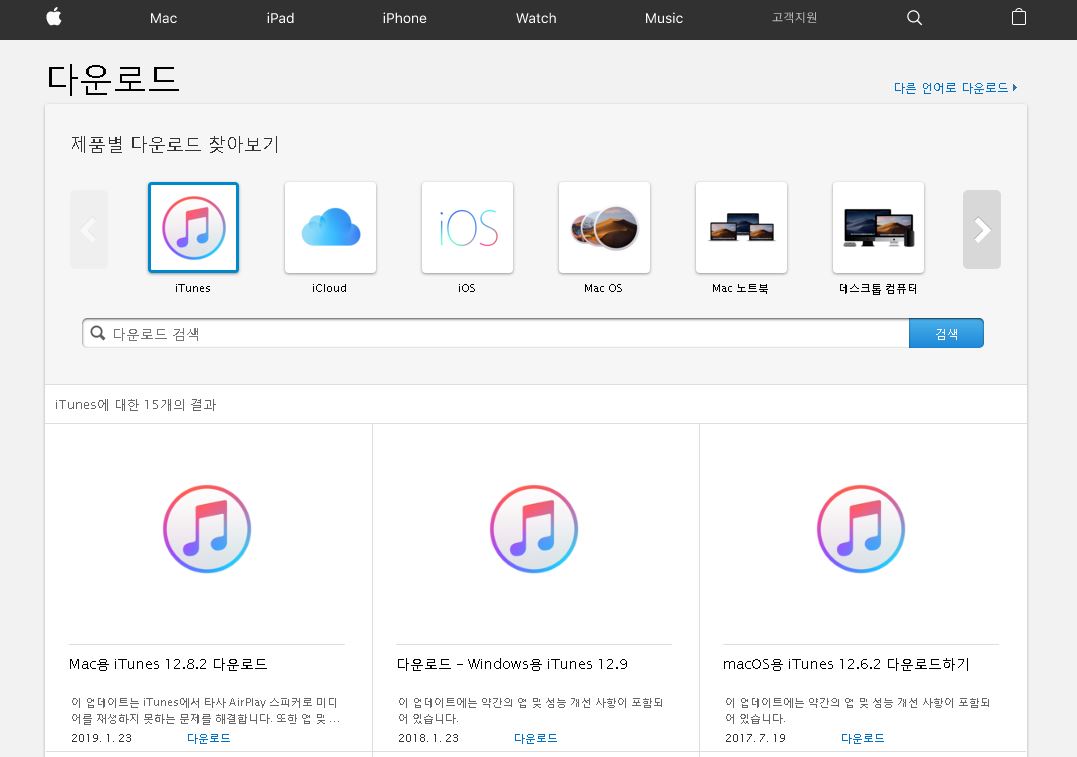Click the Apple logo in navigation bar

tap(54, 17)
